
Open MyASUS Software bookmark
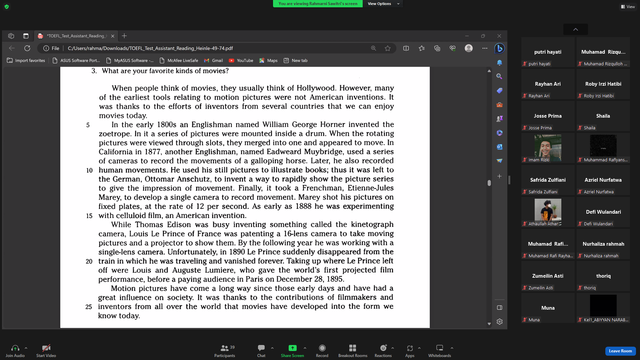click(x=129, y=60)
